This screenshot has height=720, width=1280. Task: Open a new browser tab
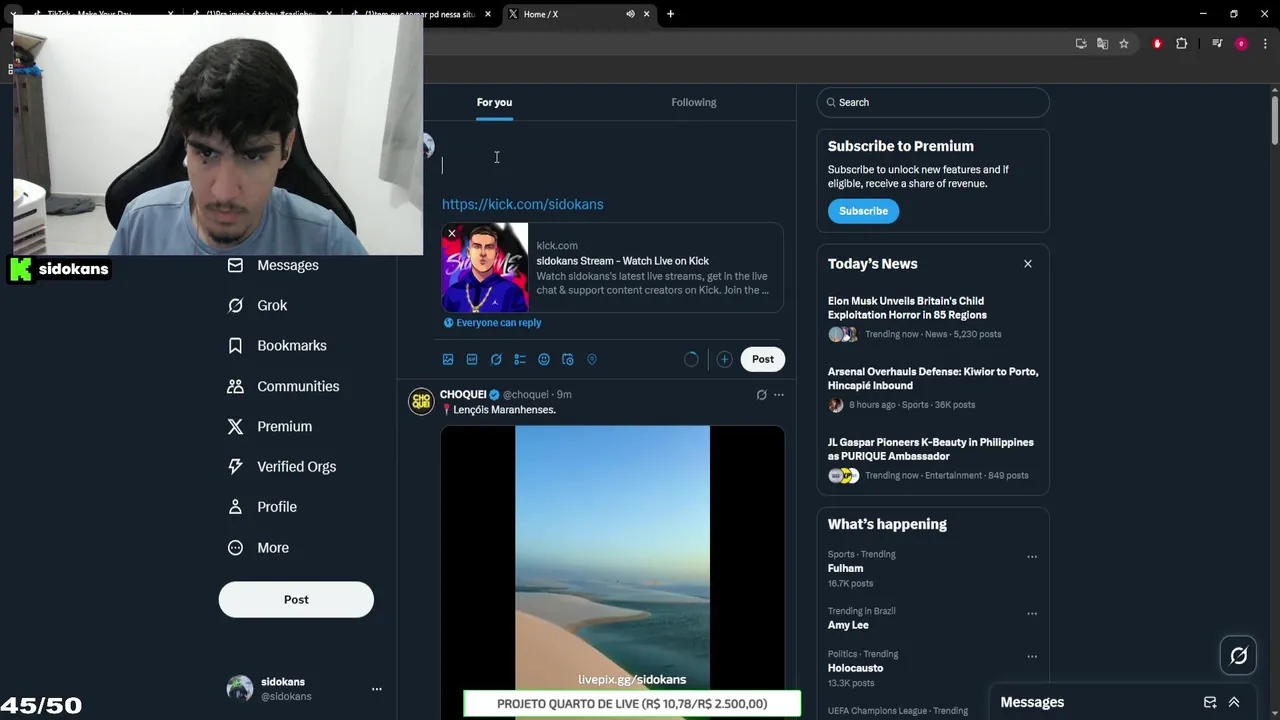670,14
